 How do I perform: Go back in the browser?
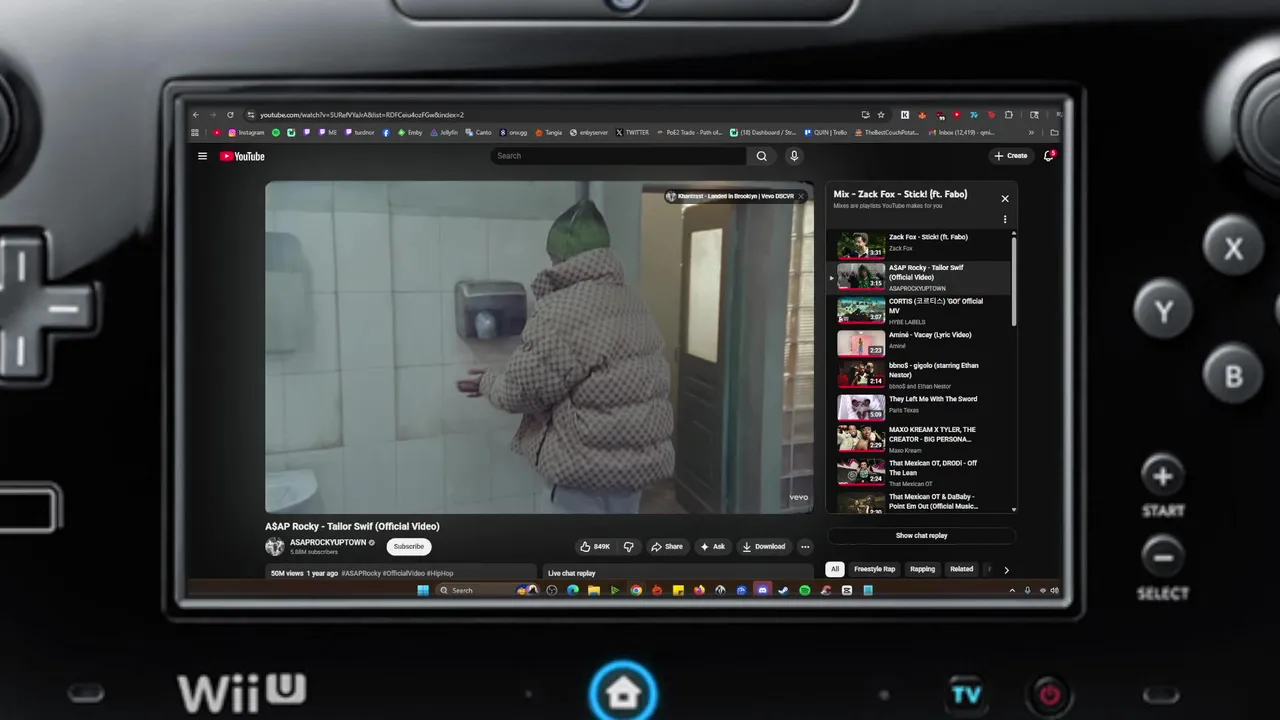tap(196, 115)
